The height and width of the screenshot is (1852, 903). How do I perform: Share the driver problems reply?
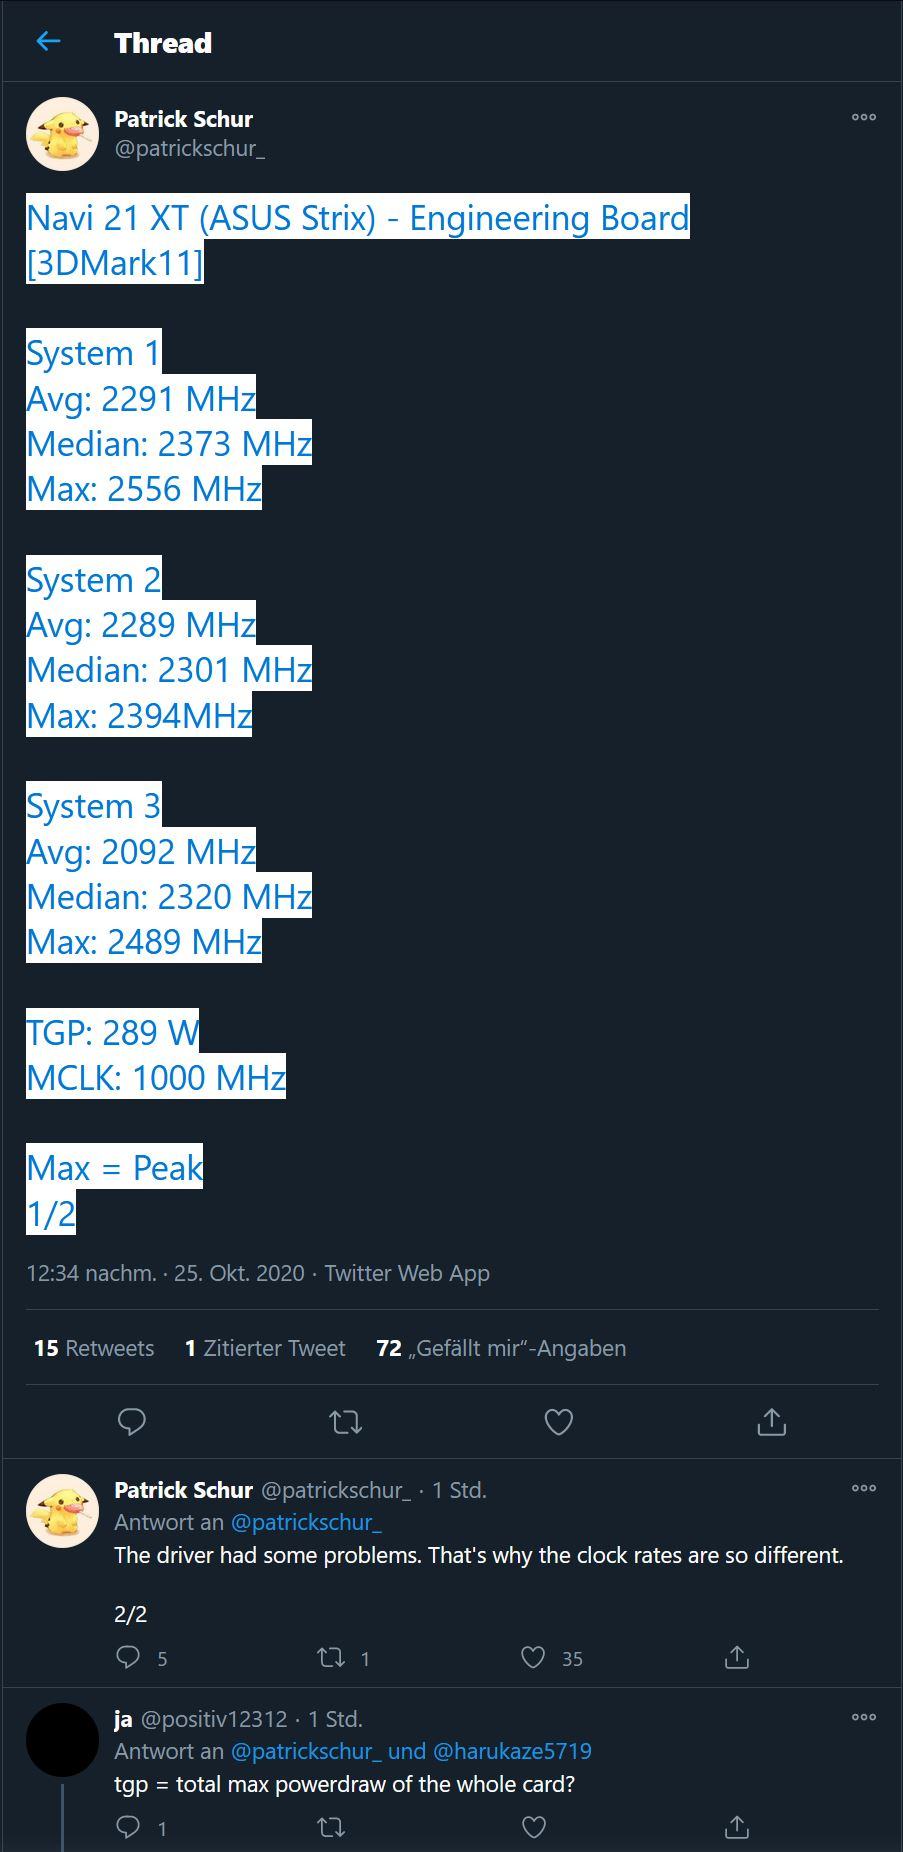pos(737,1657)
